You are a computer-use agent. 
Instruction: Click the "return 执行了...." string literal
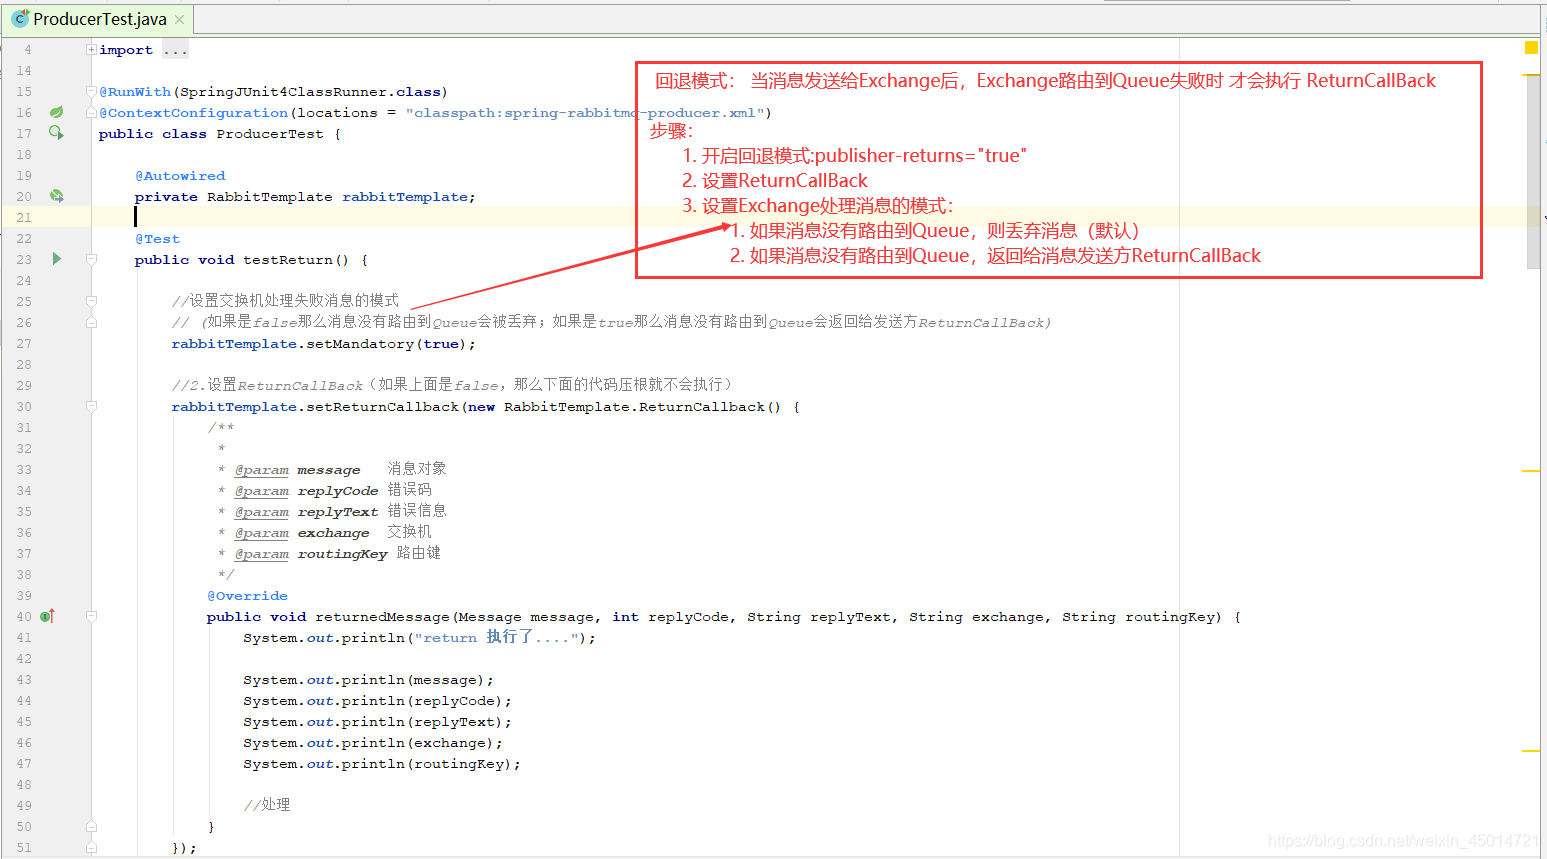(x=496, y=637)
